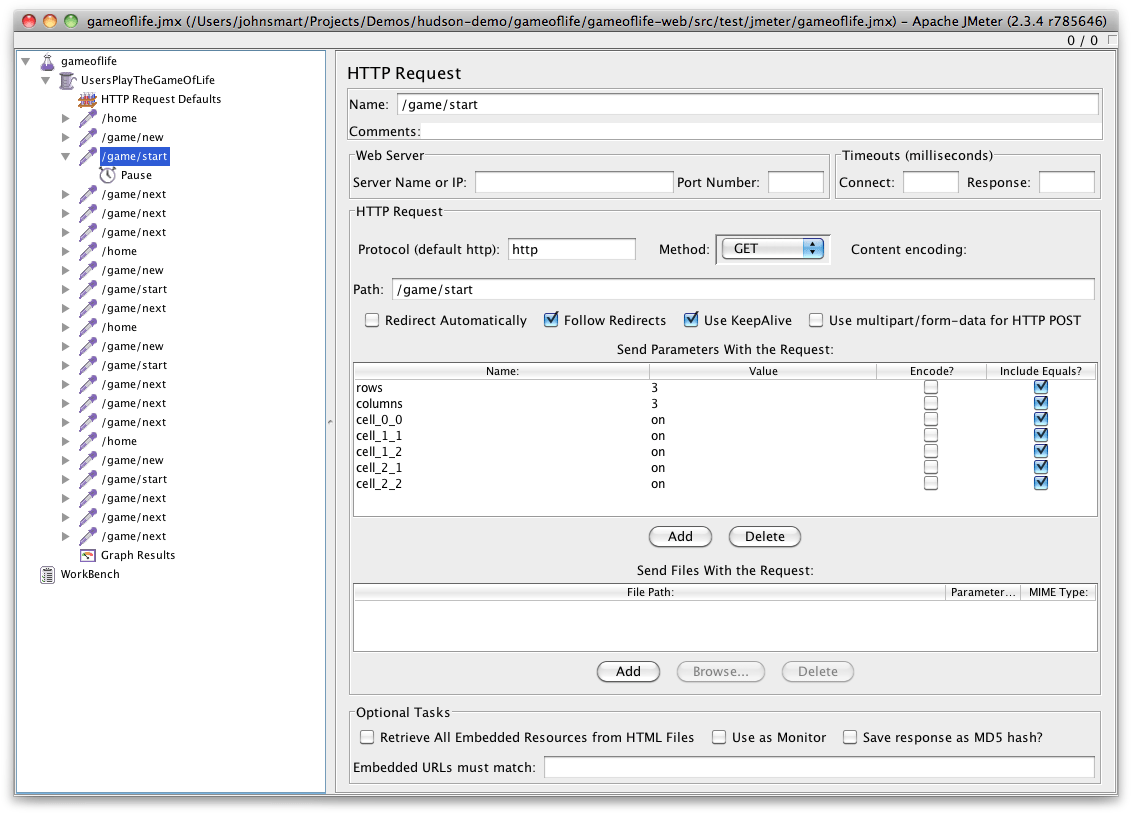This screenshot has width=1131, height=813.
Task: Expand the first /home tree node
Action: click(x=64, y=118)
